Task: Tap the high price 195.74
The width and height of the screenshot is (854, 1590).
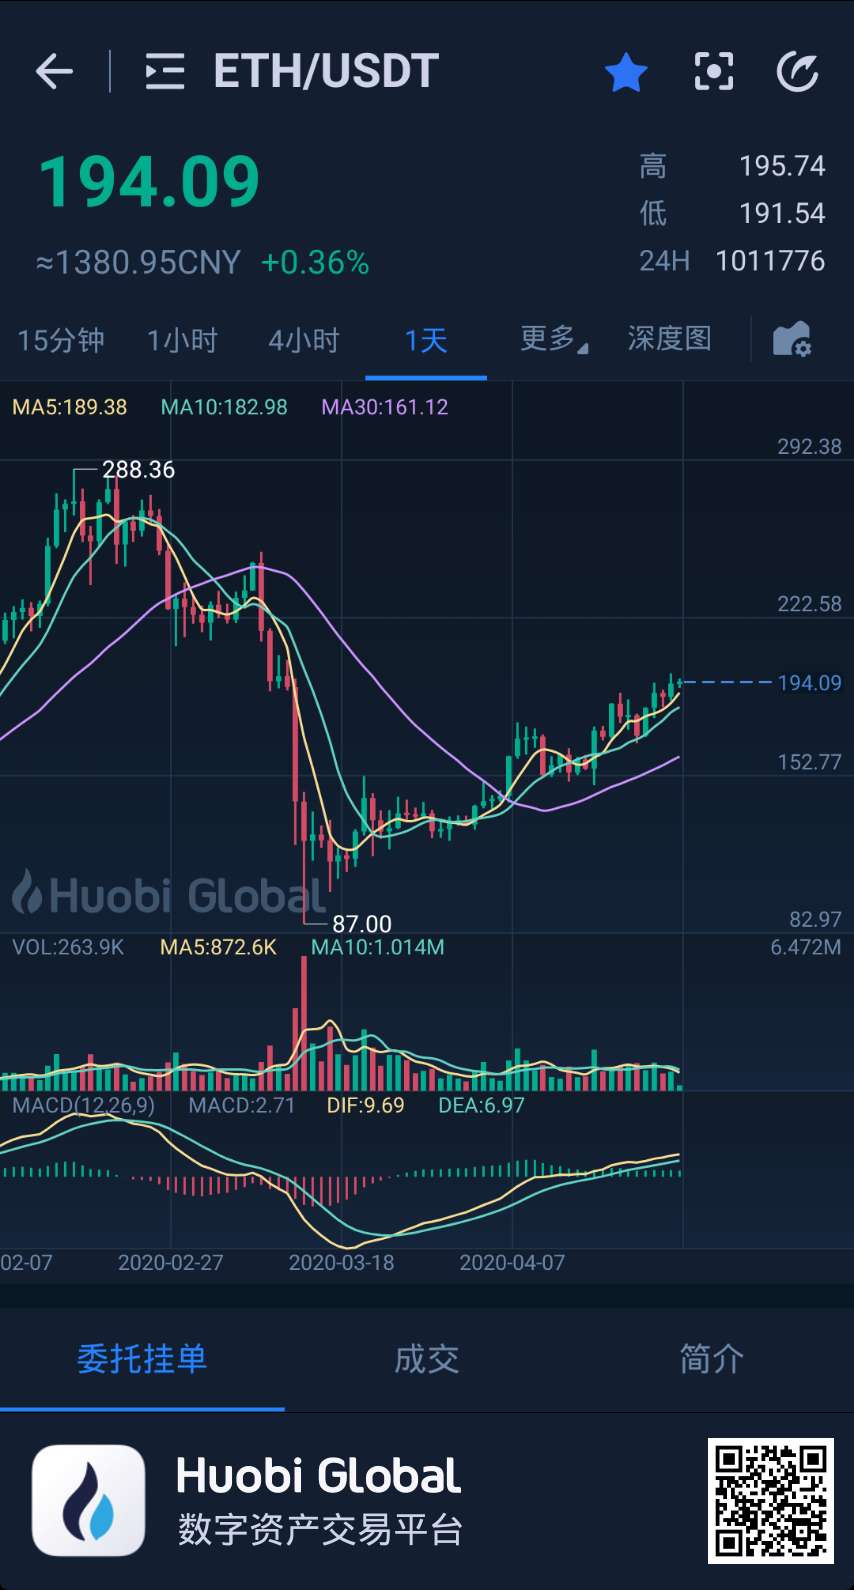Action: tap(782, 166)
